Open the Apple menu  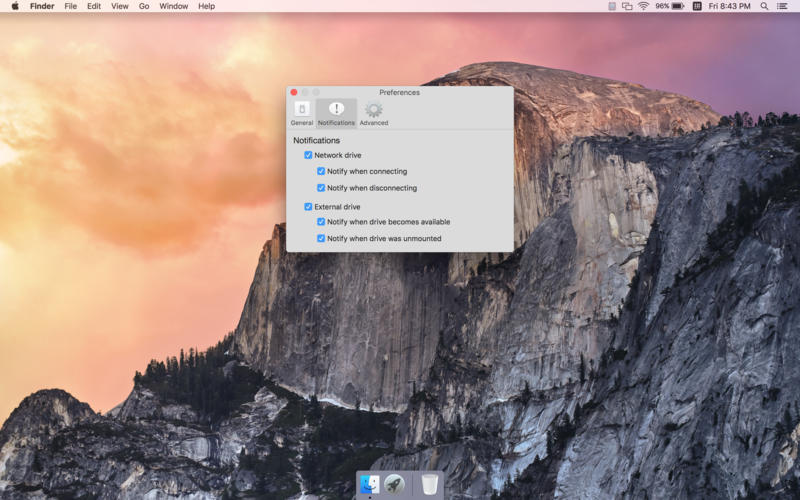tap(15, 6)
